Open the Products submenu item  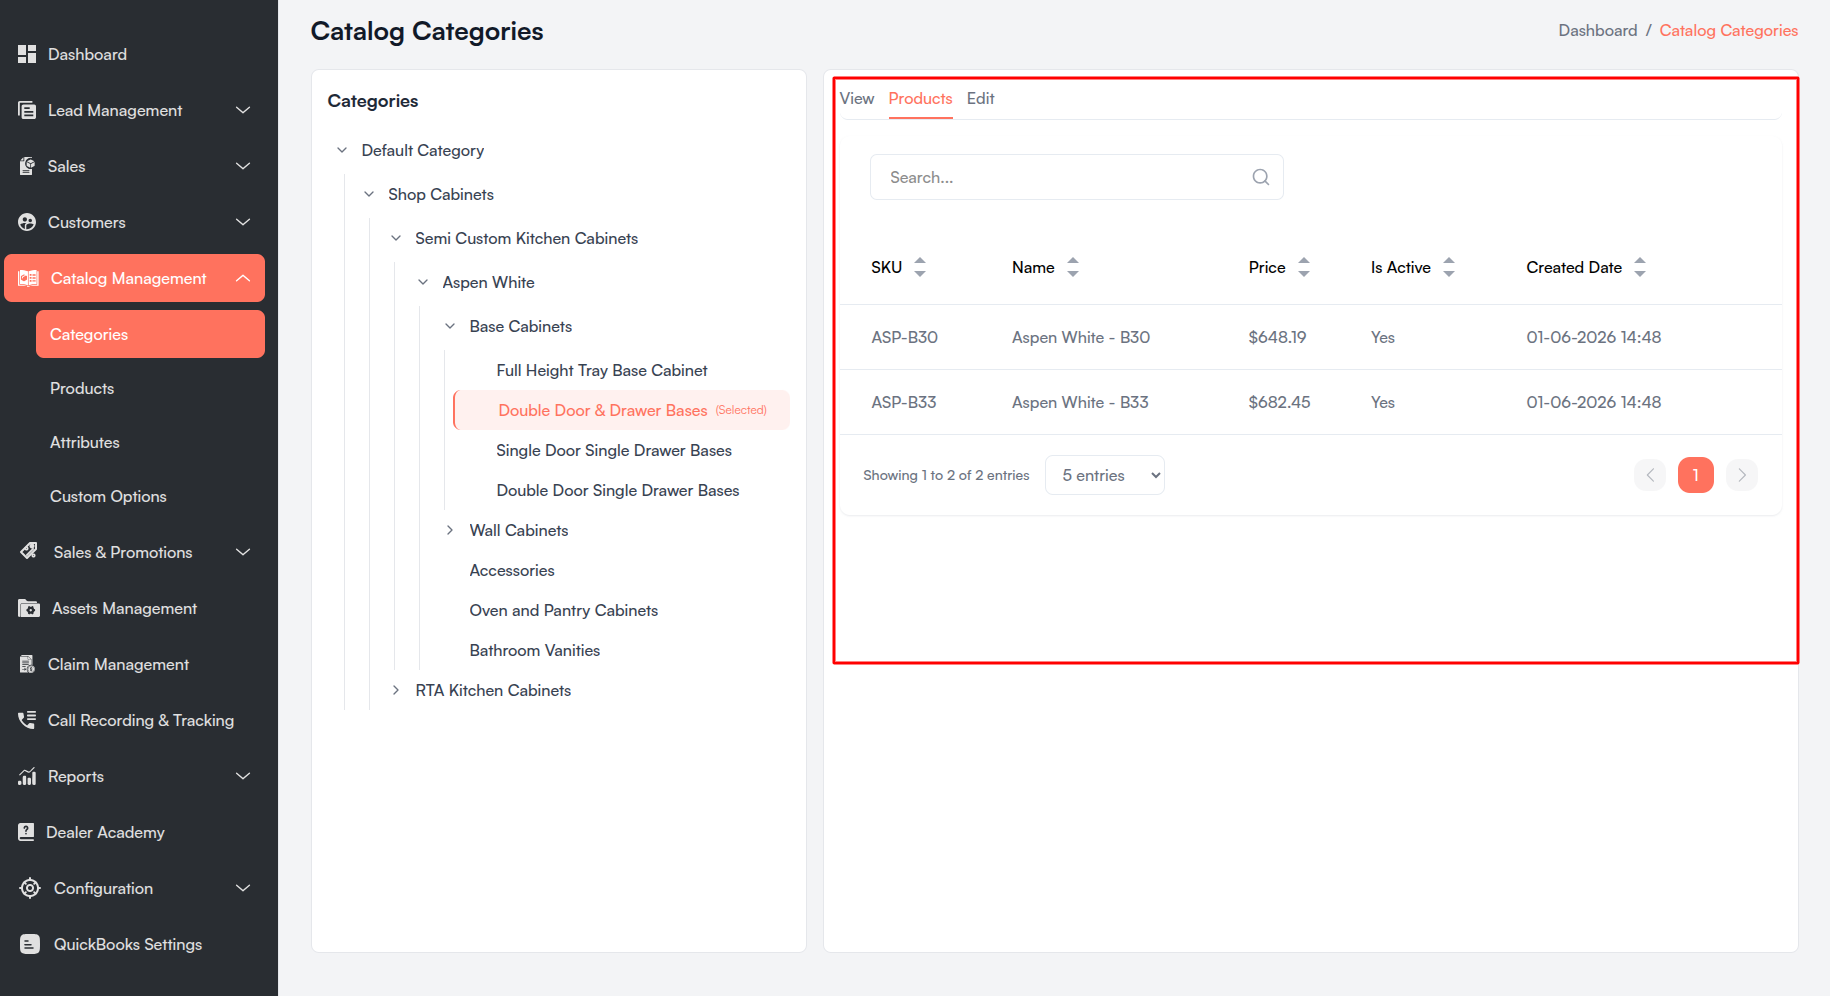click(x=82, y=388)
